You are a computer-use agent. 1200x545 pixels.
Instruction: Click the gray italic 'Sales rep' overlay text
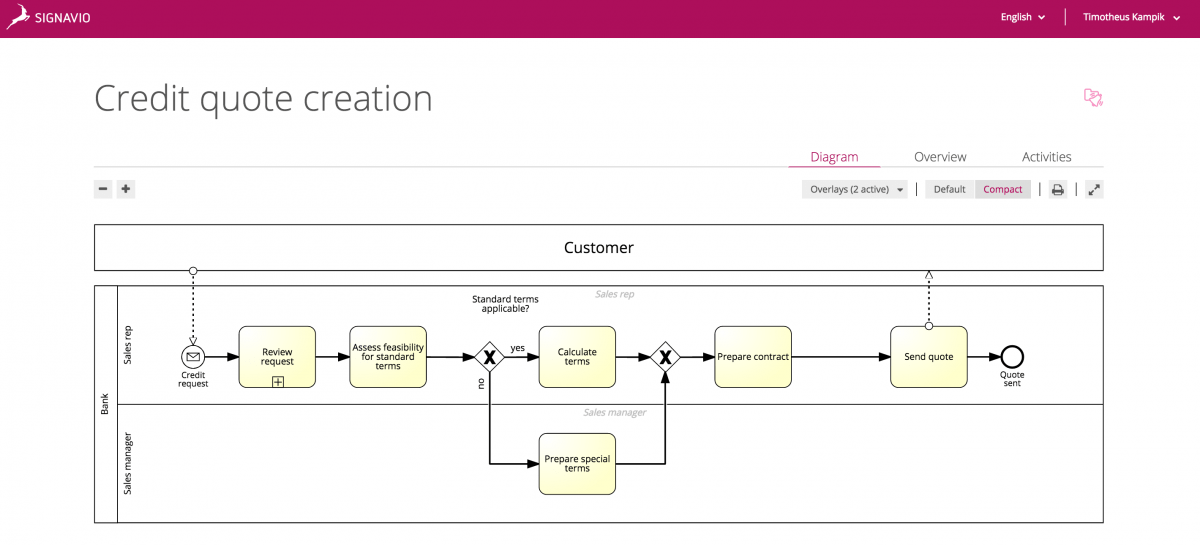[x=614, y=294]
